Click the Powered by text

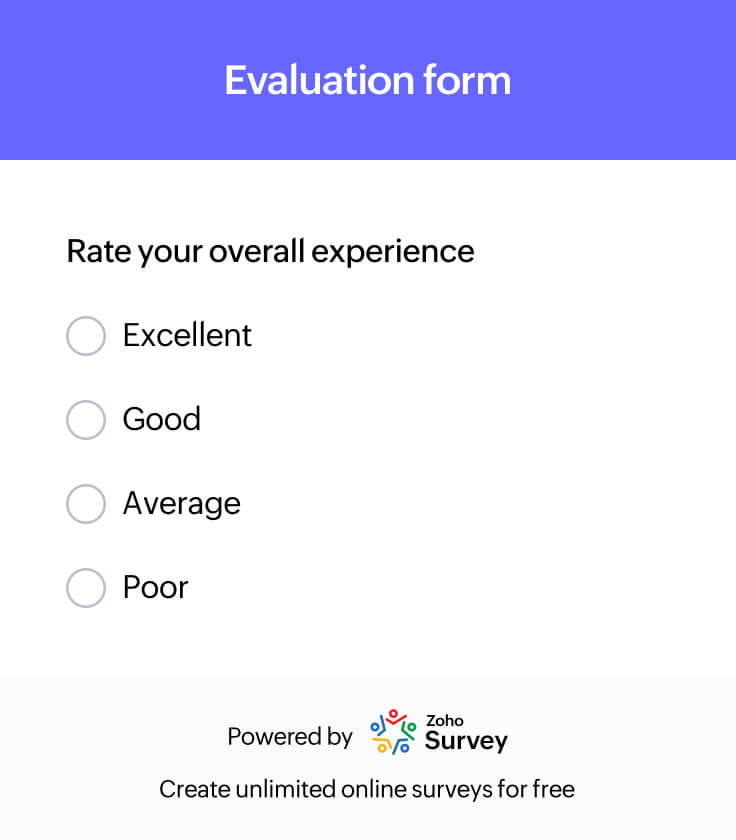(x=289, y=737)
